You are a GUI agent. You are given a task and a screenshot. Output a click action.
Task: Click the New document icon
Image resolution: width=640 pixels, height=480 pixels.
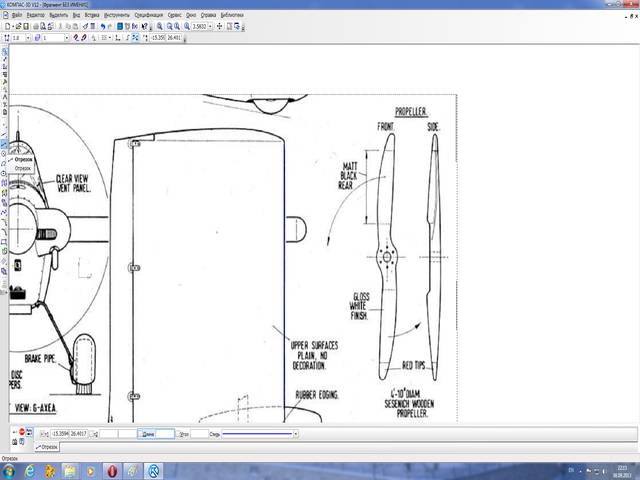(7, 26)
